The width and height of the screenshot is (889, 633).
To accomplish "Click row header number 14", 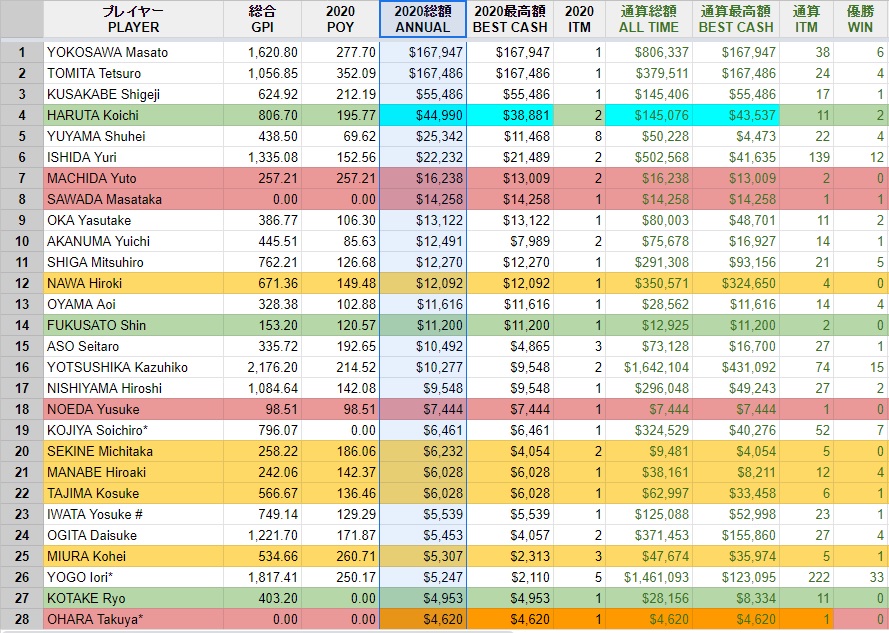I will 22,325.
